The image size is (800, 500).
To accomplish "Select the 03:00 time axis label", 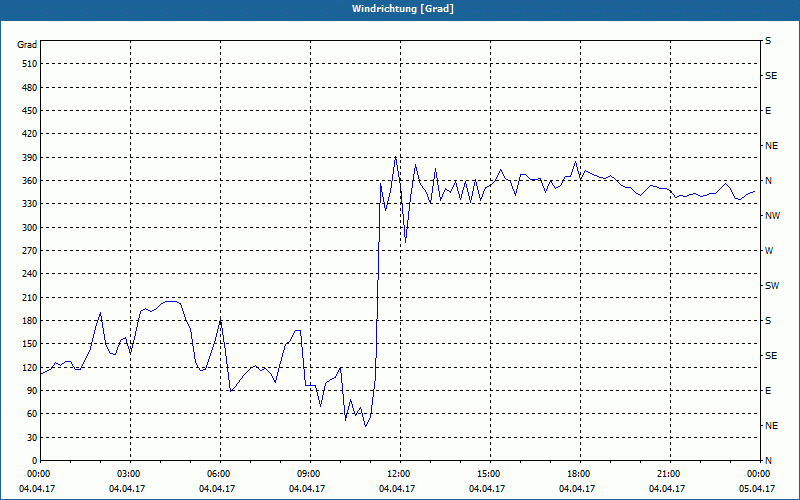I will [129, 473].
